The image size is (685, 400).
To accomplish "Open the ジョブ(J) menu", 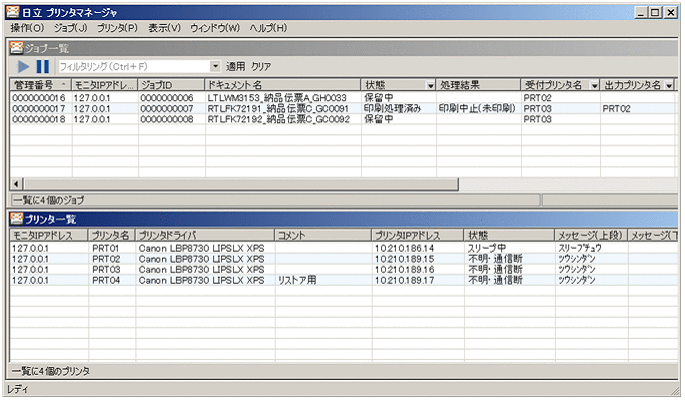I will pos(70,28).
